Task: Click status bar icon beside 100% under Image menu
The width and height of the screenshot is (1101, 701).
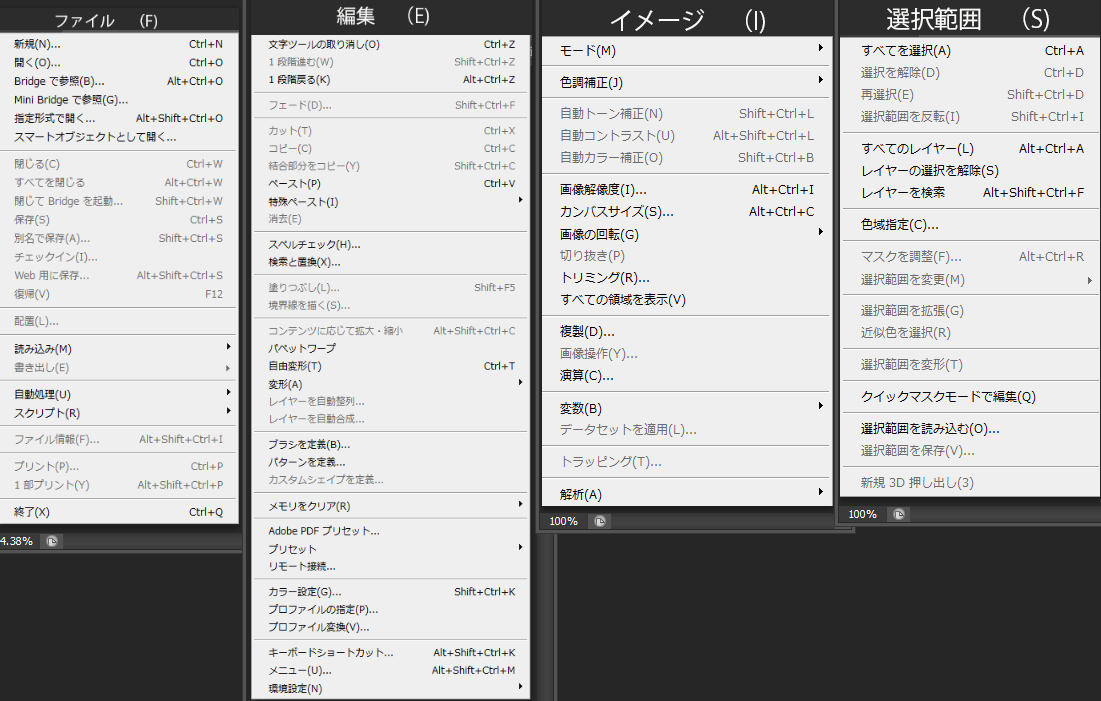Action: [x=600, y=521]
